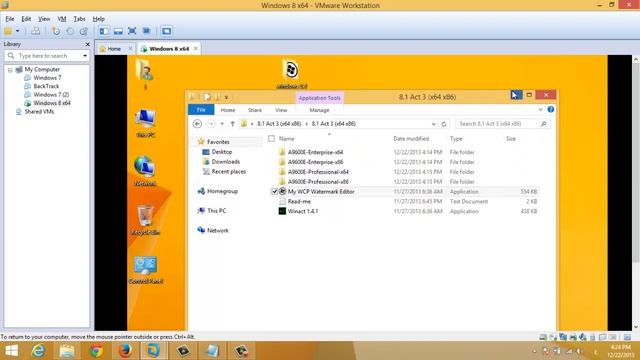Open VMware View menu
The width and height of the screenshot is (640, 360).
pos(44,19)
